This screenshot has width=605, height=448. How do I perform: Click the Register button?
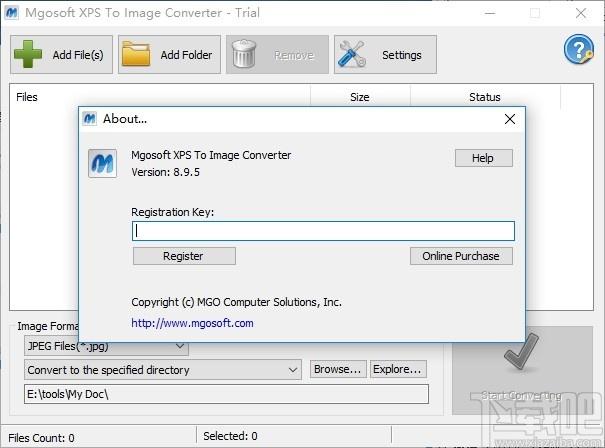(184, 256)
